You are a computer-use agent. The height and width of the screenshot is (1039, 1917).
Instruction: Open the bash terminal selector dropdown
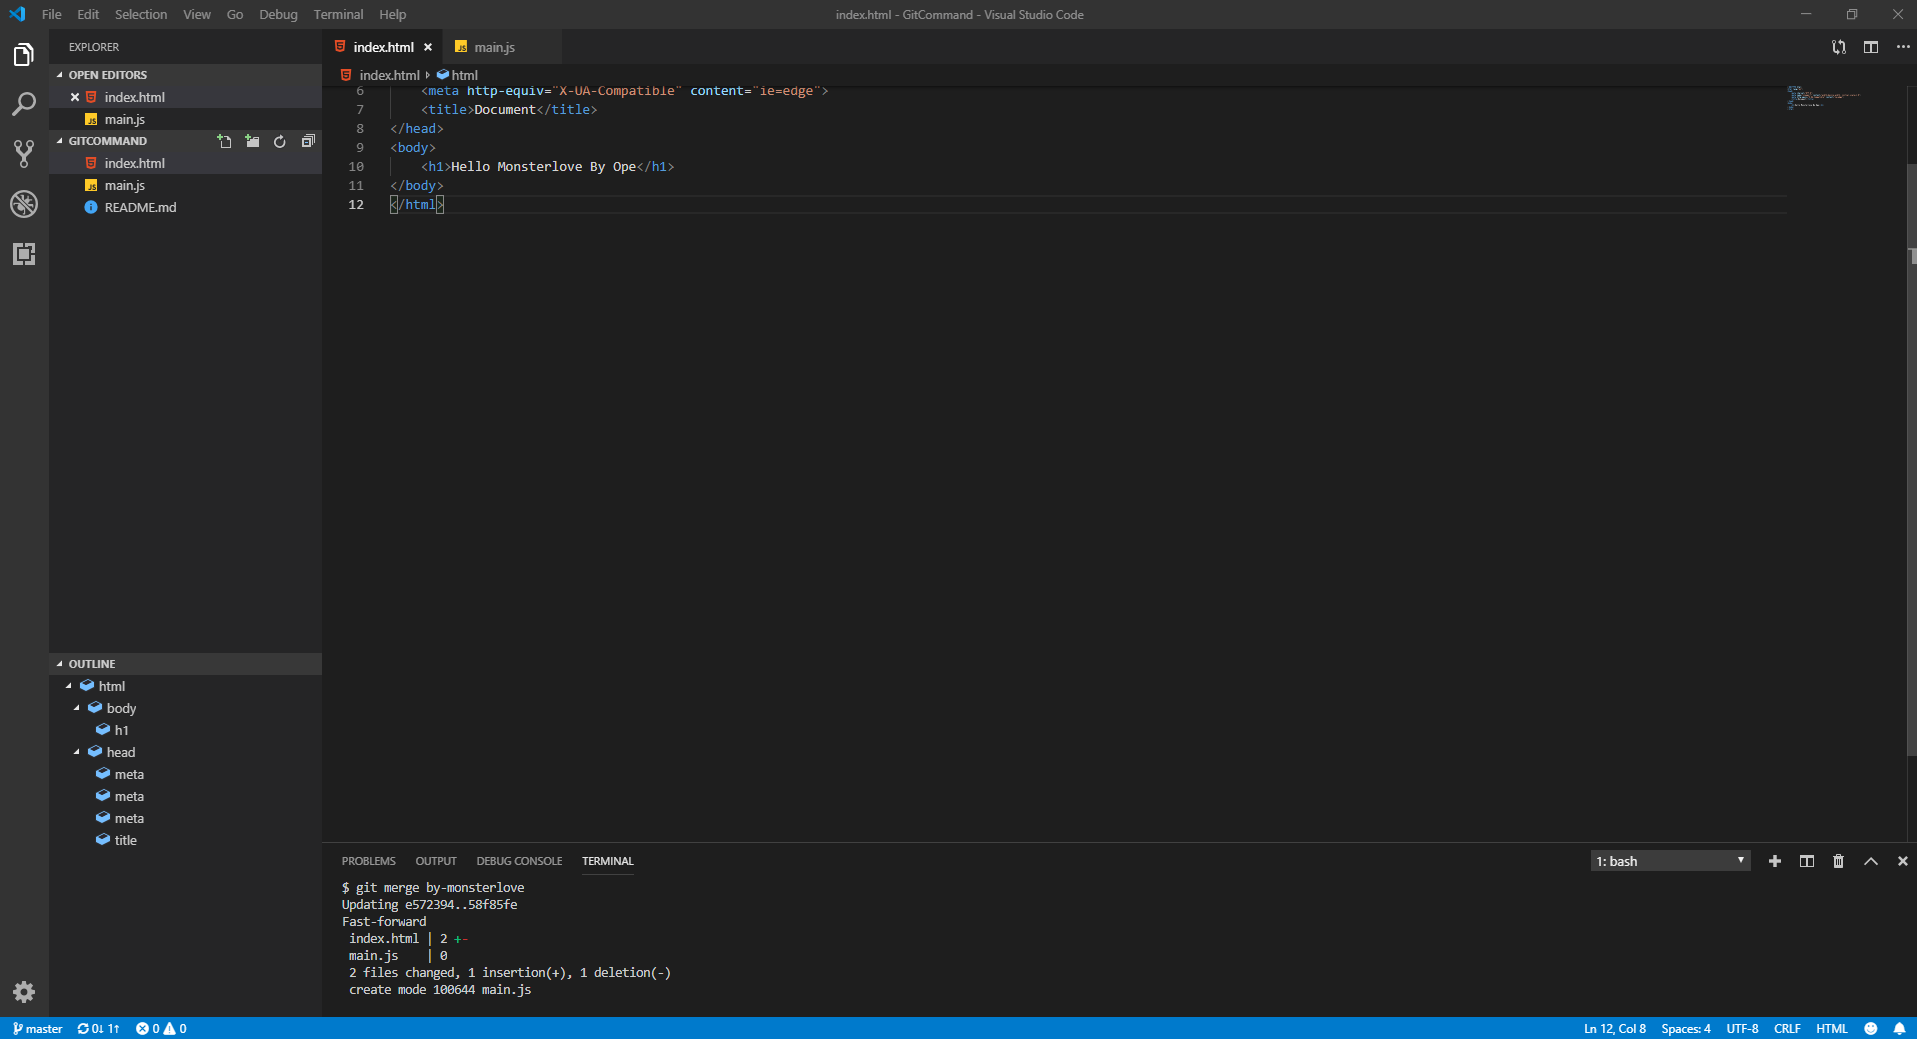click(1668, 861)
